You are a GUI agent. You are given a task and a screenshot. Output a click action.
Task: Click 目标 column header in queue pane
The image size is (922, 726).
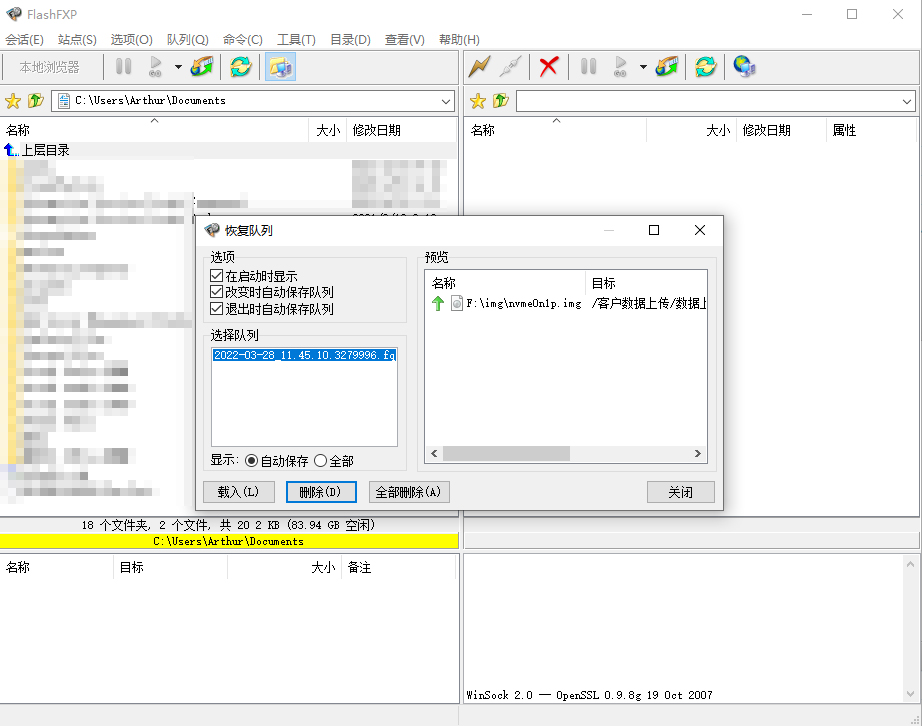[x=170, y=567]
